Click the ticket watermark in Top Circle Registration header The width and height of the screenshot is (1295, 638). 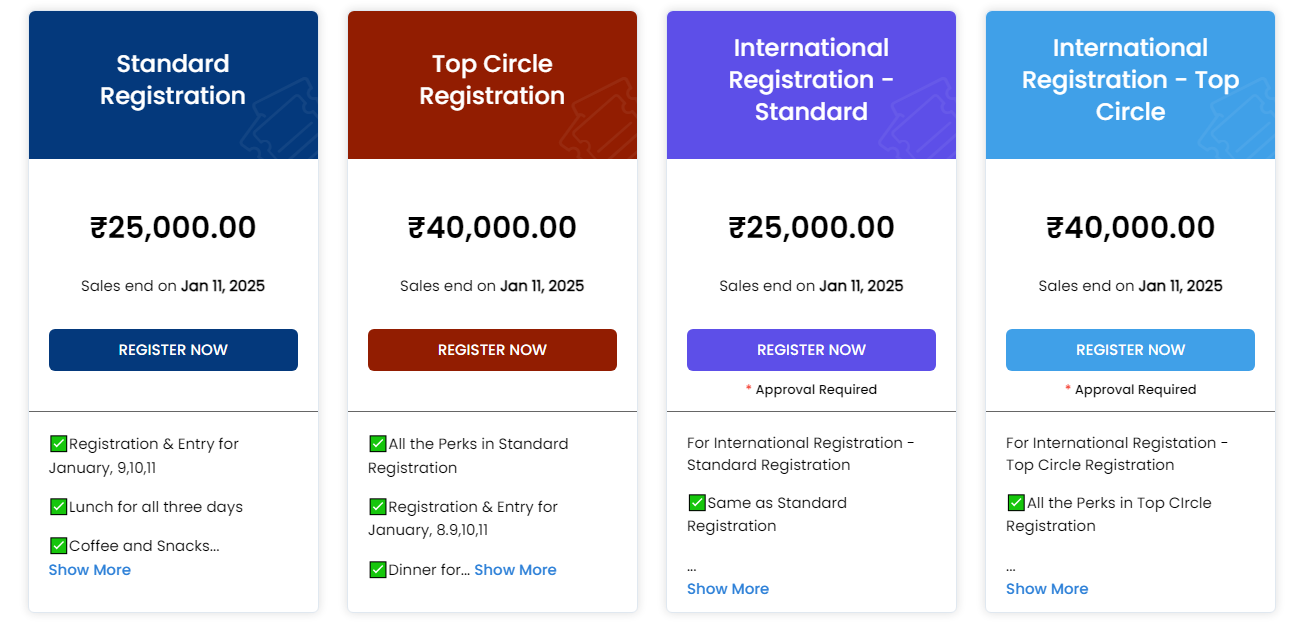point(597,119)
